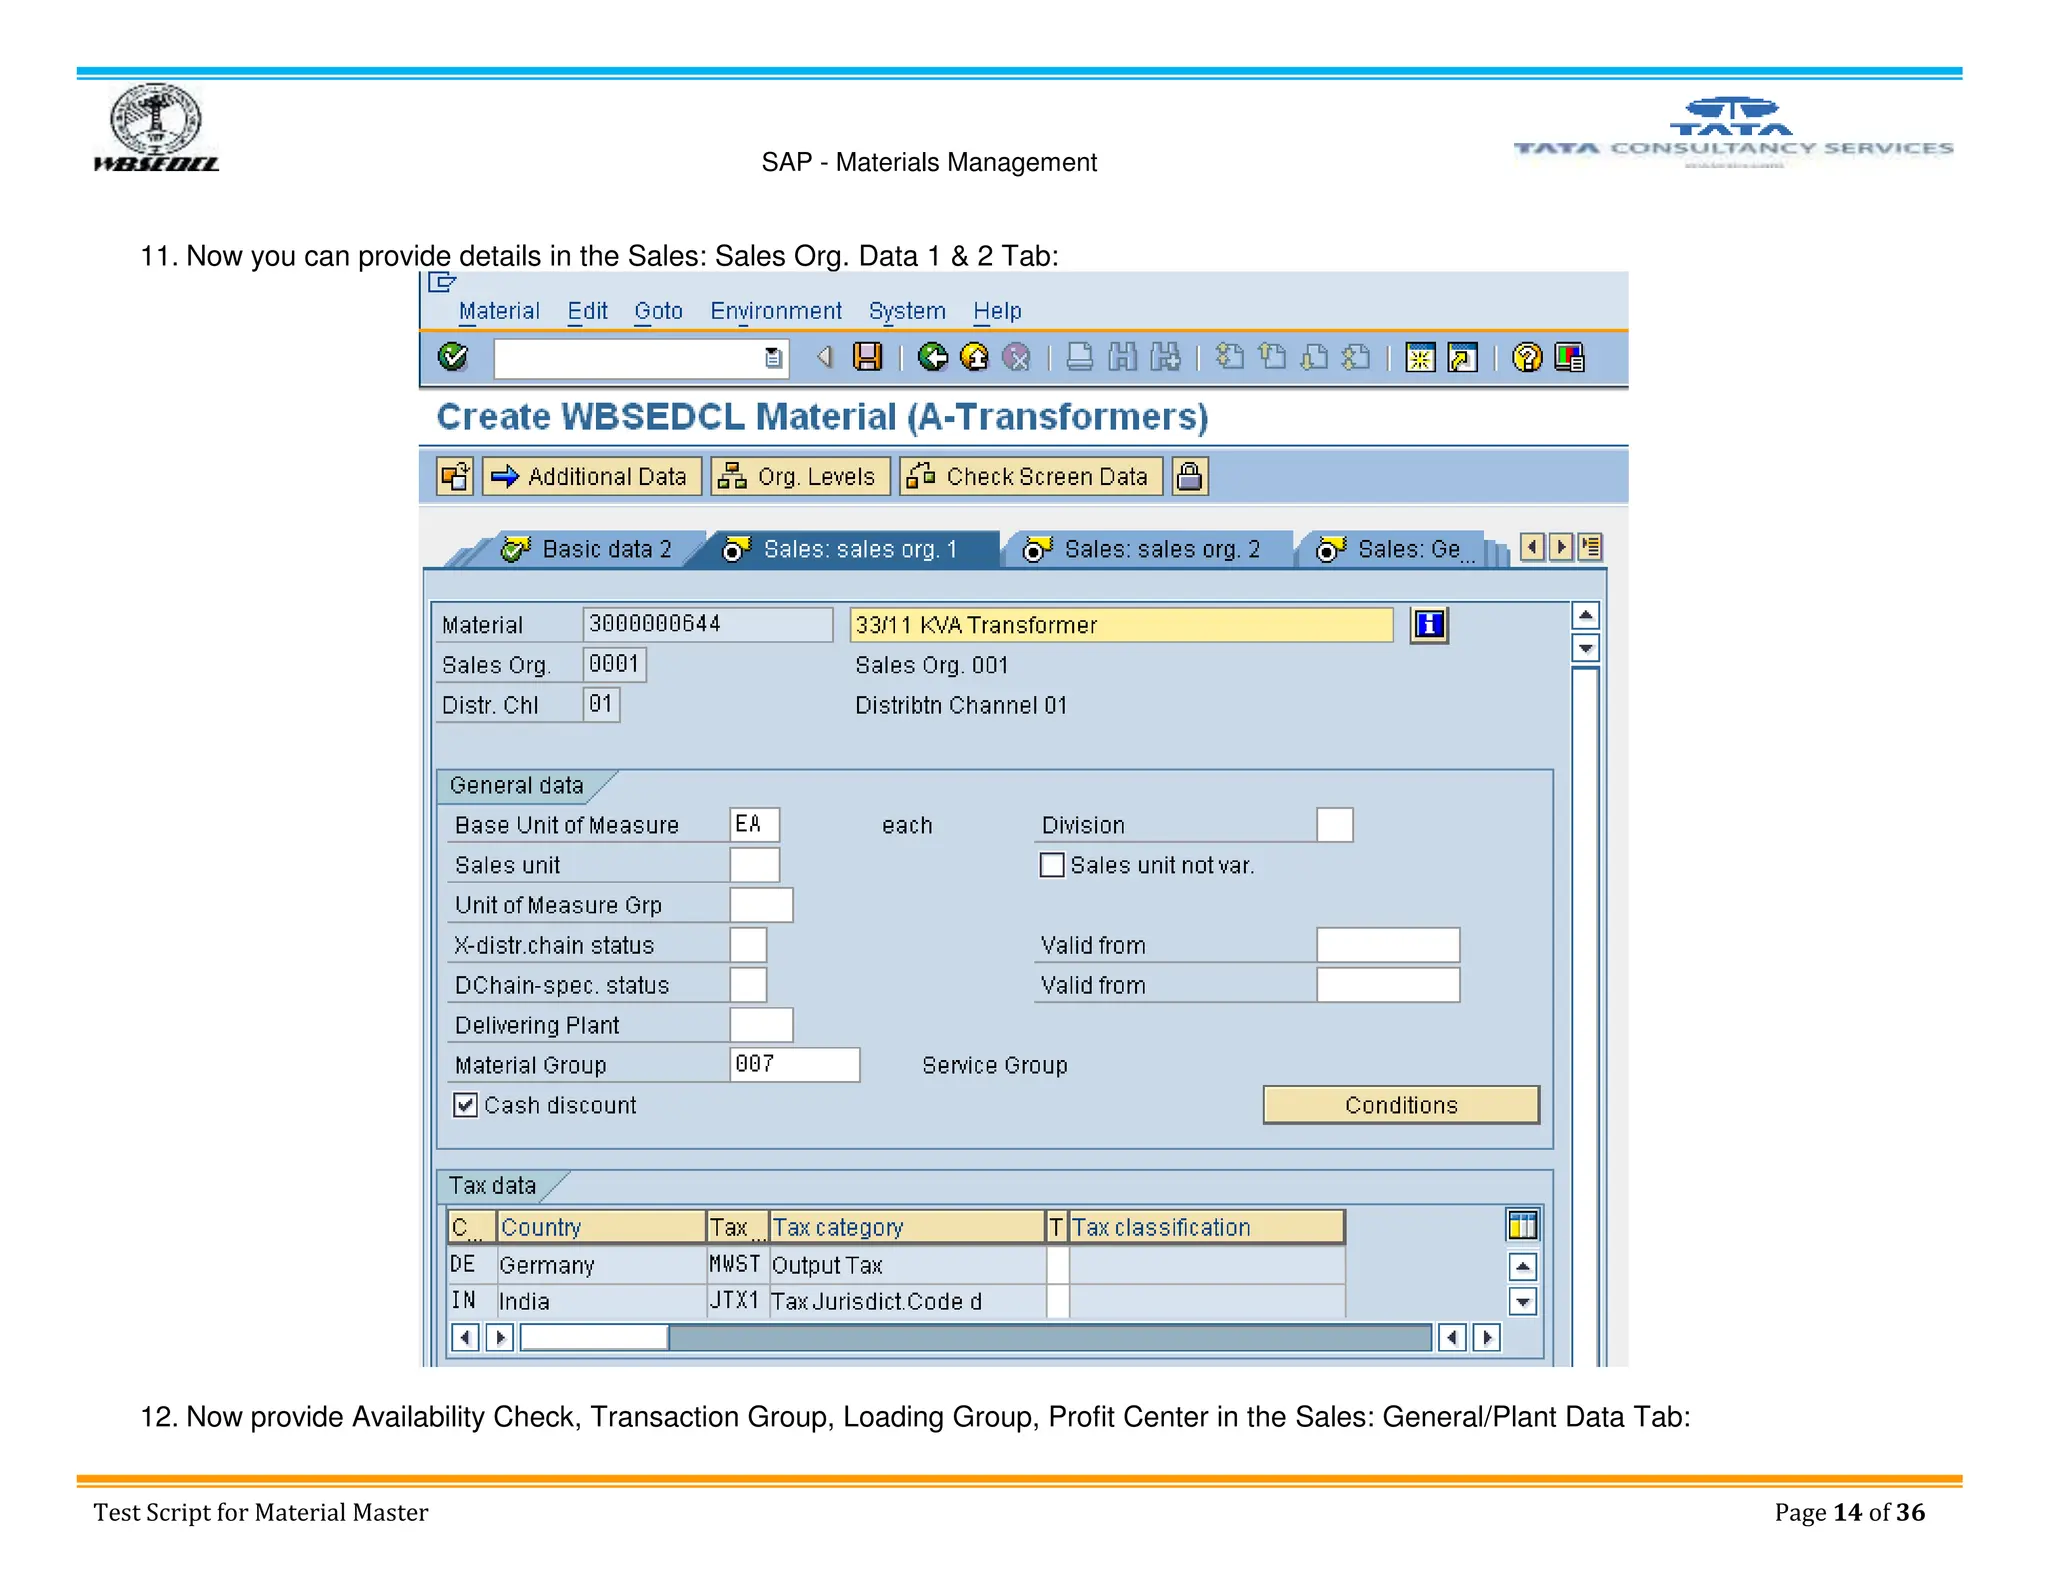Switch to Sales: sales org. 2 tab
This screenshot has width=2048, height=1582.
(x=1148, y=549)
